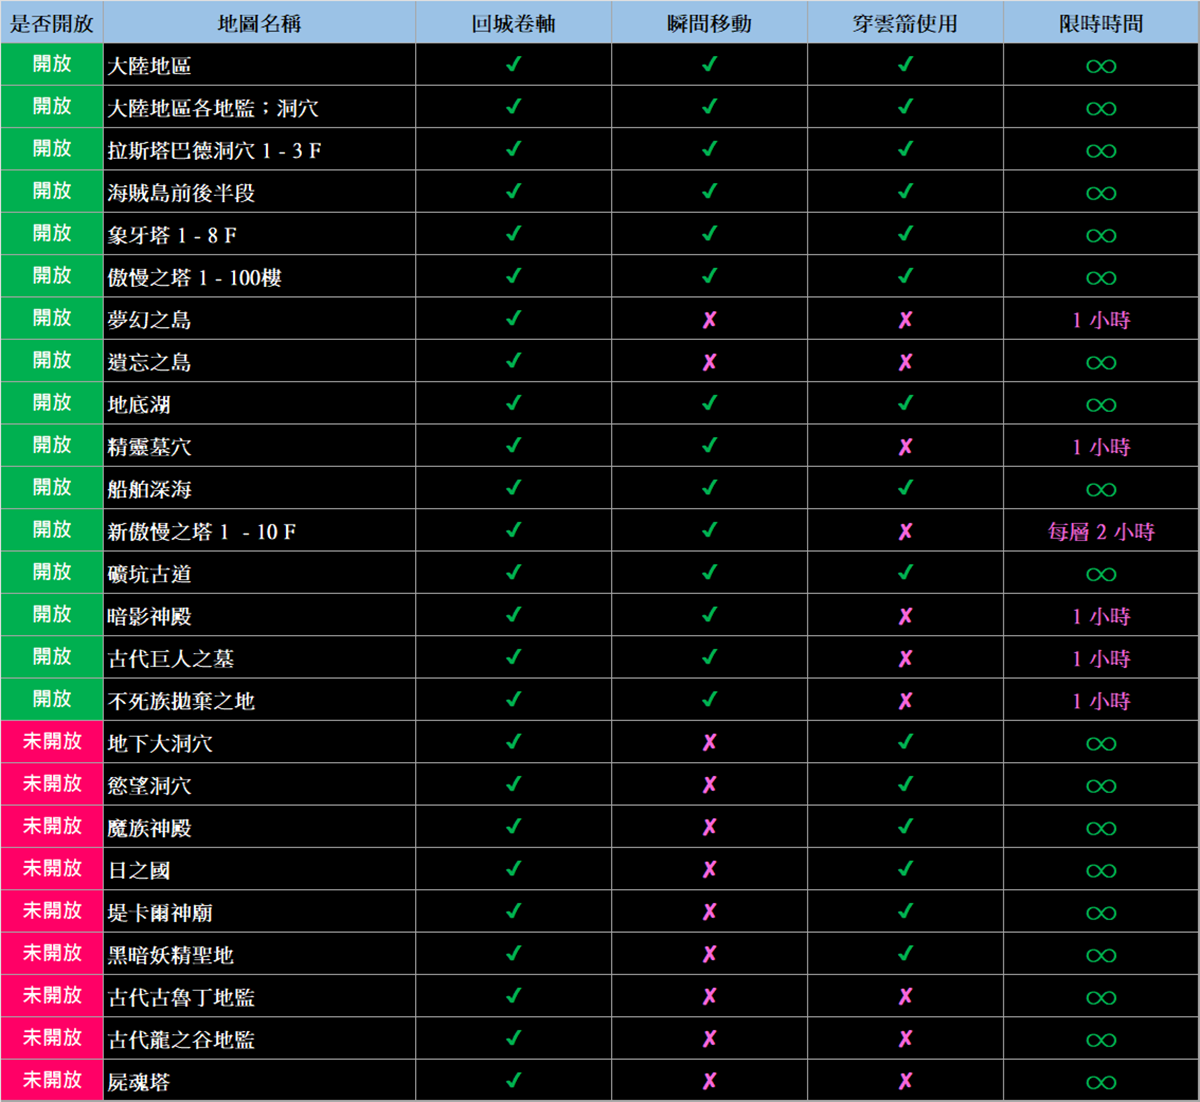Click the 每層 2 小時 time limit cell
The width and height of the screenshot is (1200, 1102).
pyautogui.click(x=1101, y=532)
